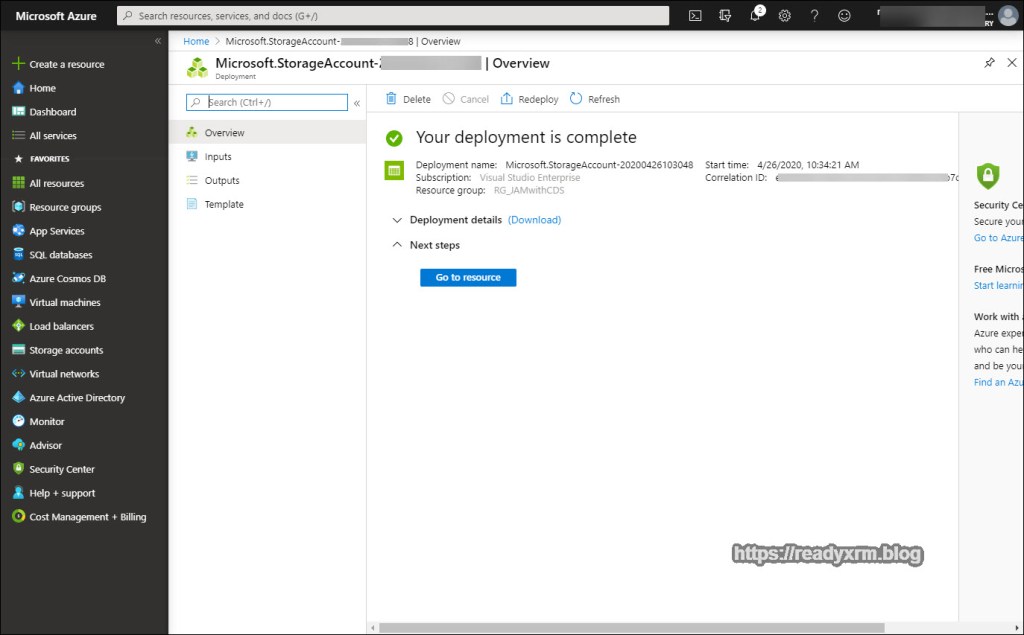Click the Delete trash icon
The height and width of the screenshot is (635, 1024).
pos(391,99)
